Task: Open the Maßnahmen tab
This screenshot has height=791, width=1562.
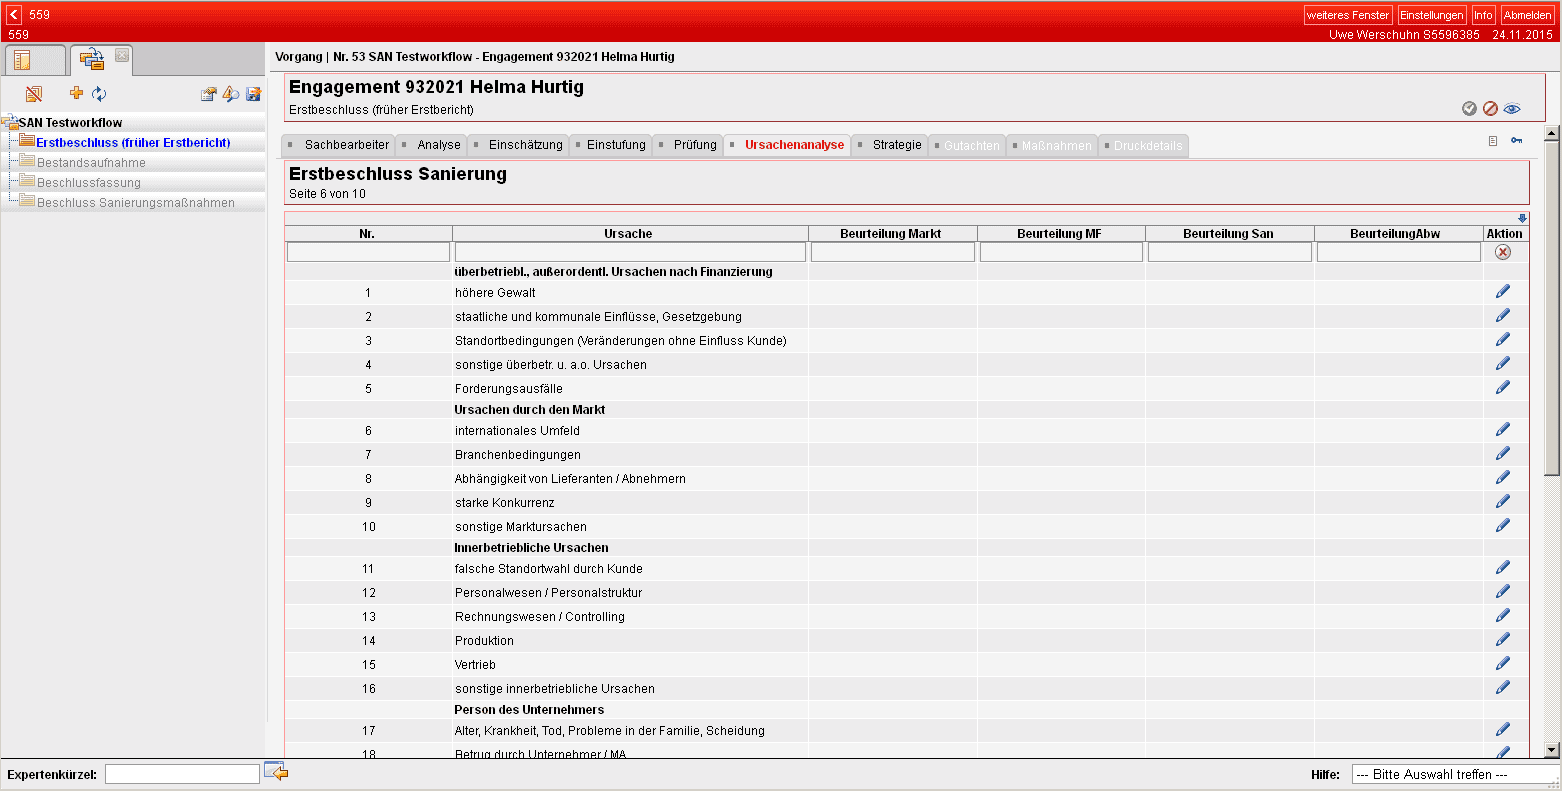Action: 1051,146
